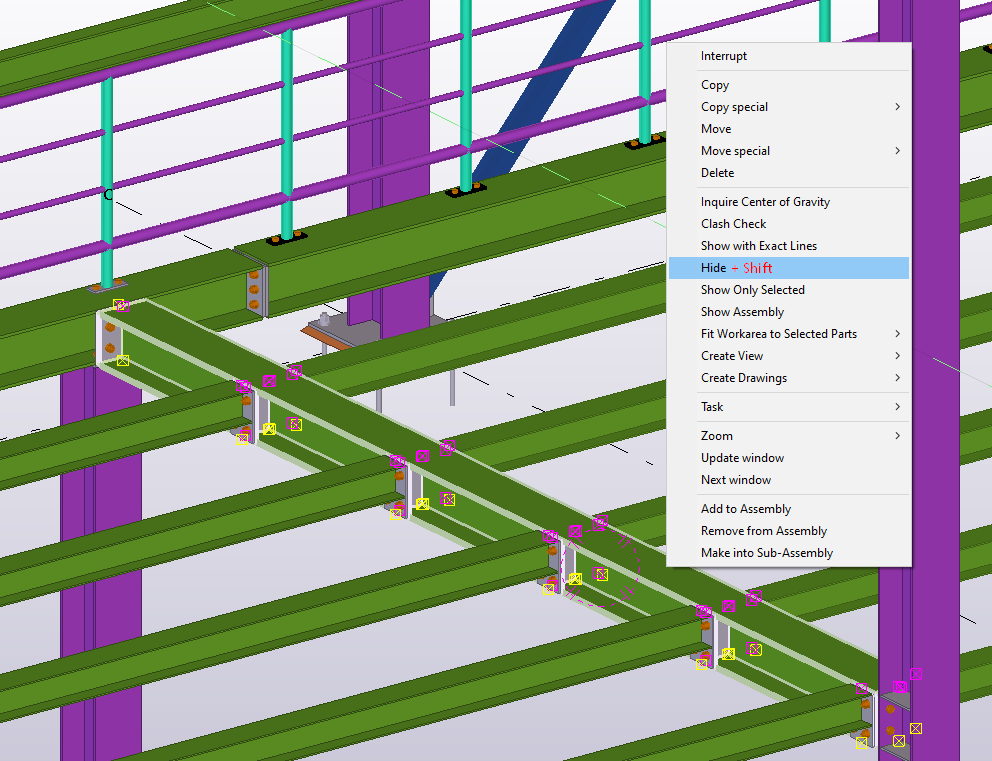
Task: Select Copy from the context menu
Action: click(x=789, y=85)
